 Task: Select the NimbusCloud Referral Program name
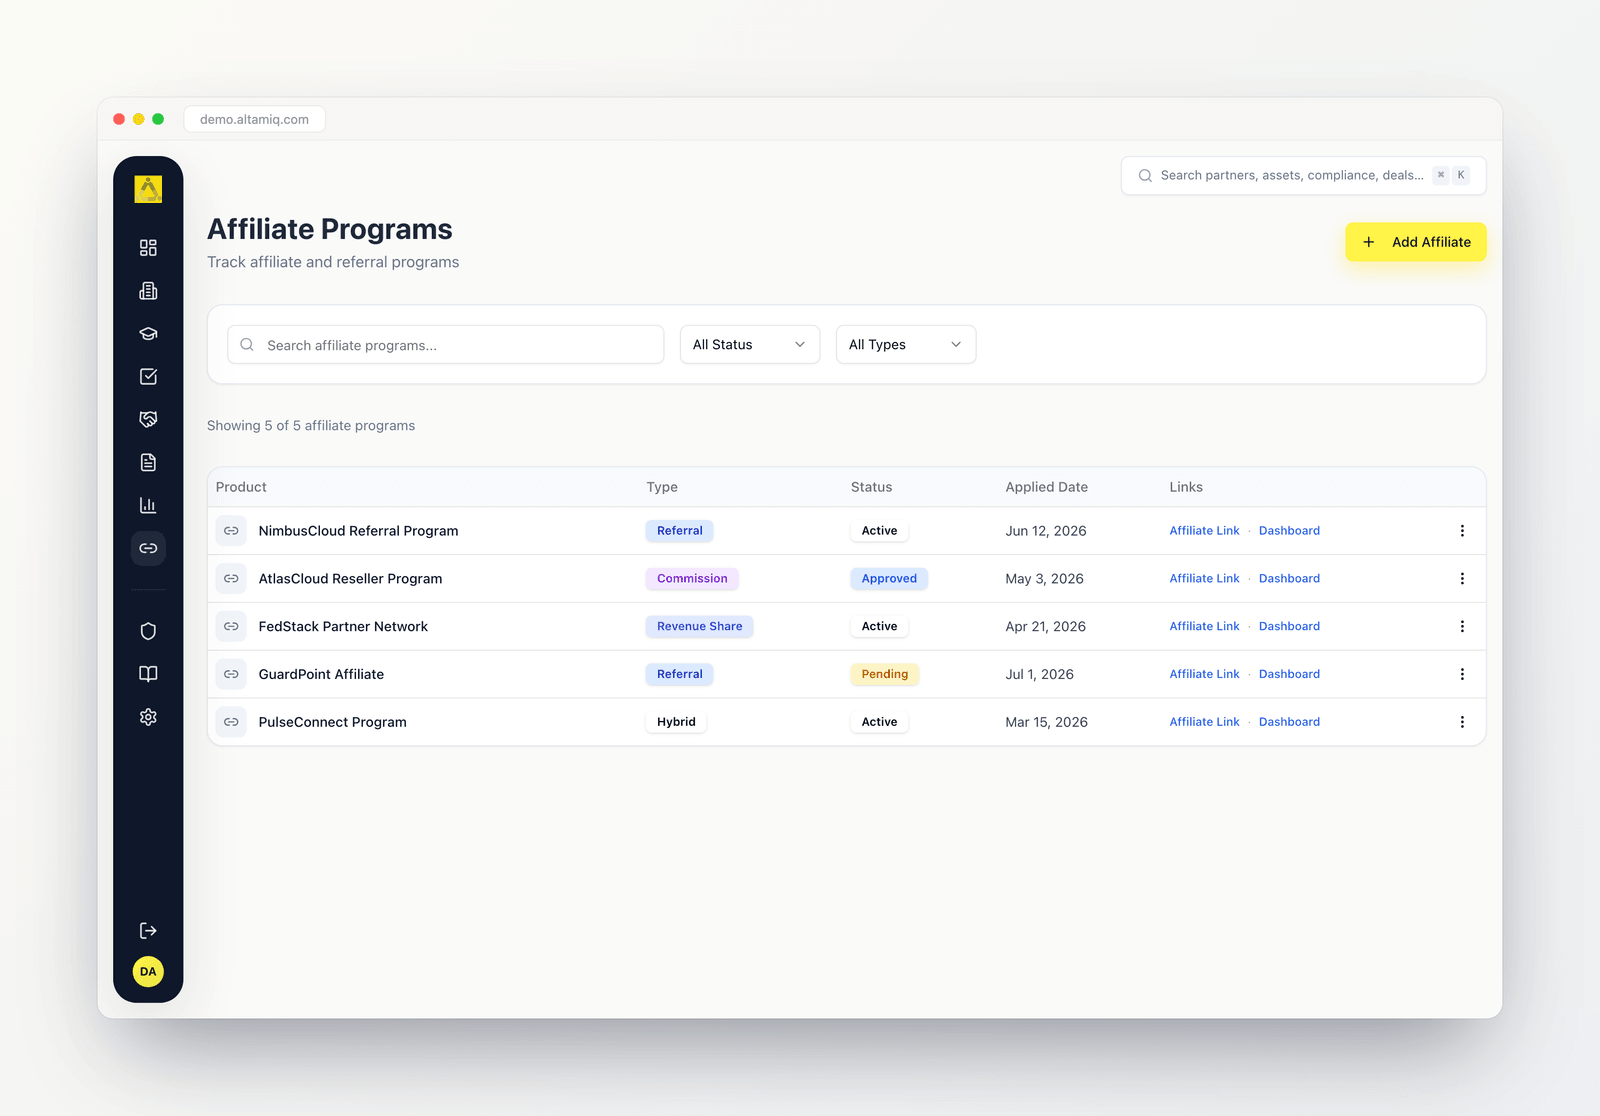point(358,531)
